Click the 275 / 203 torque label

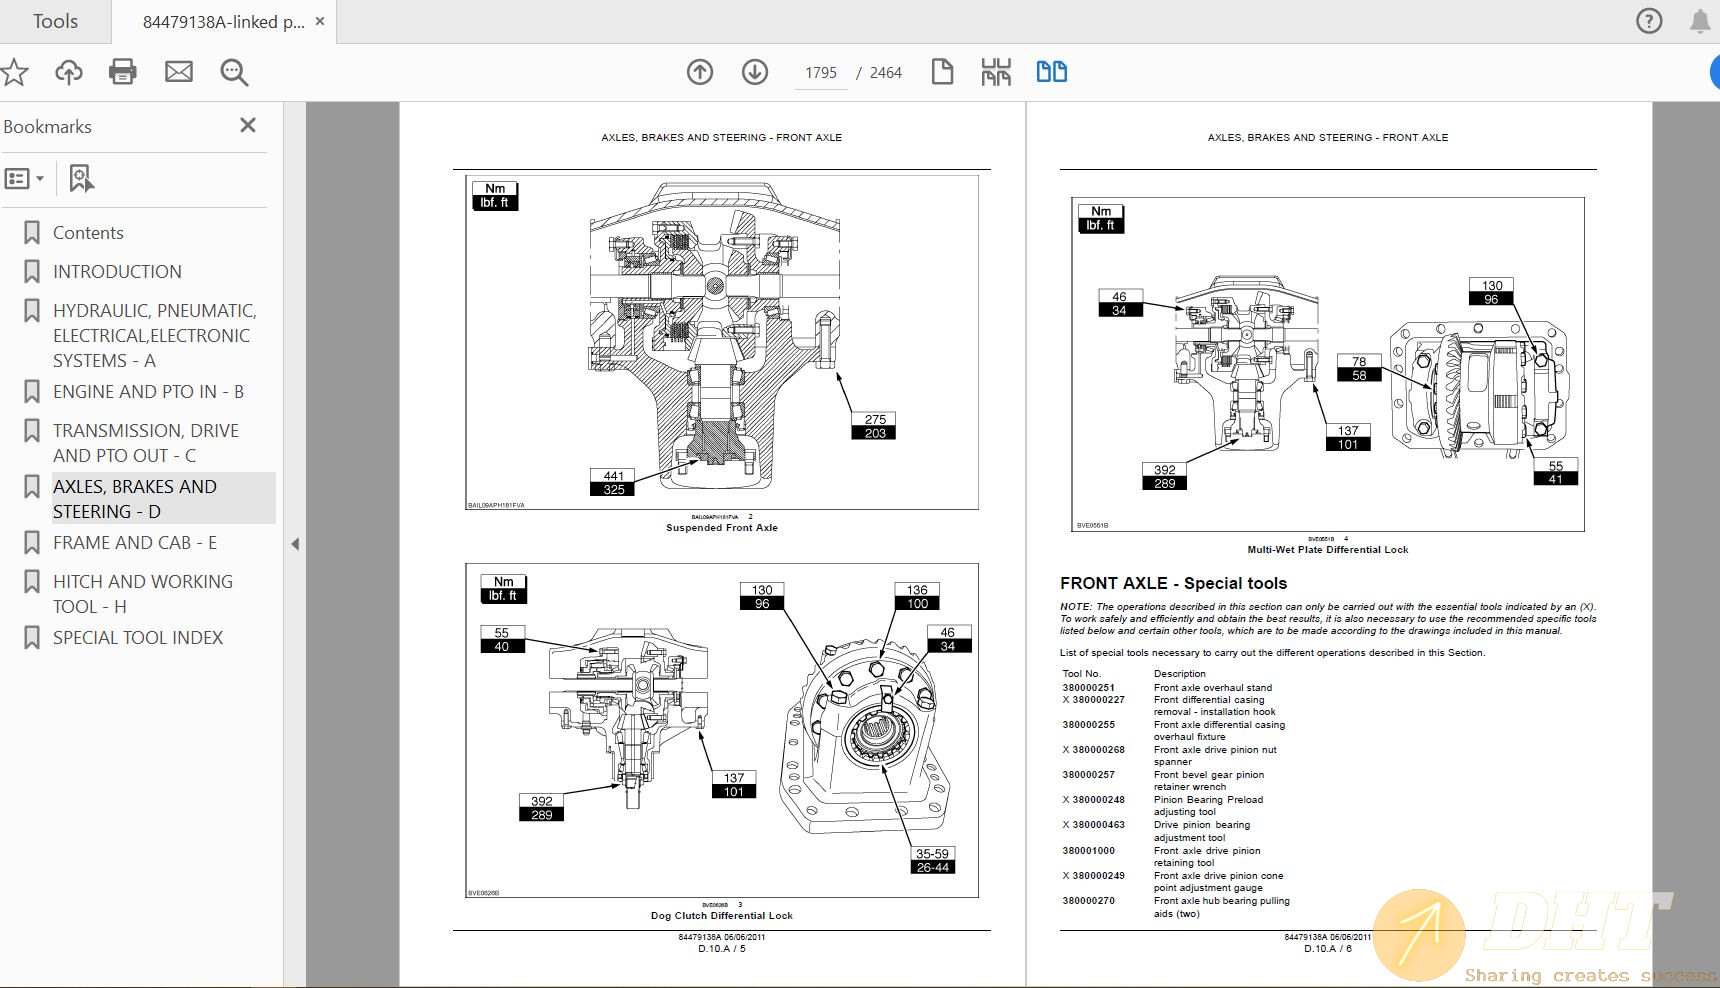pyautogui.click(x=875, y=426)
